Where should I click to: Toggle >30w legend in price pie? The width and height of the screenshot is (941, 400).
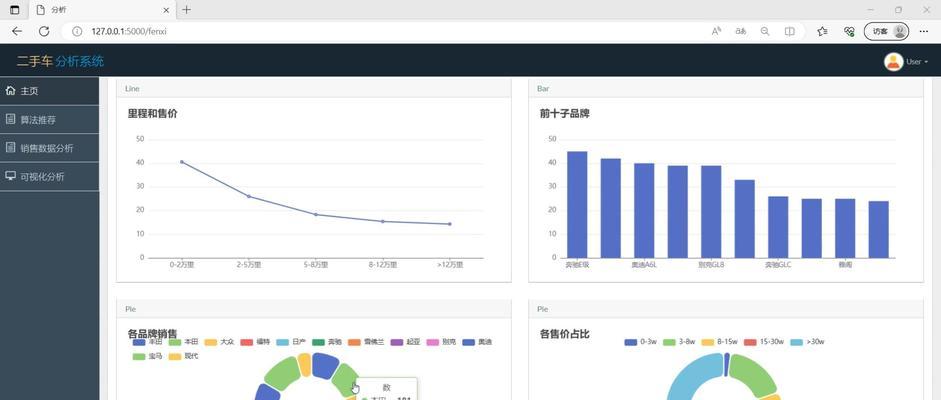(x=807, y=342)
